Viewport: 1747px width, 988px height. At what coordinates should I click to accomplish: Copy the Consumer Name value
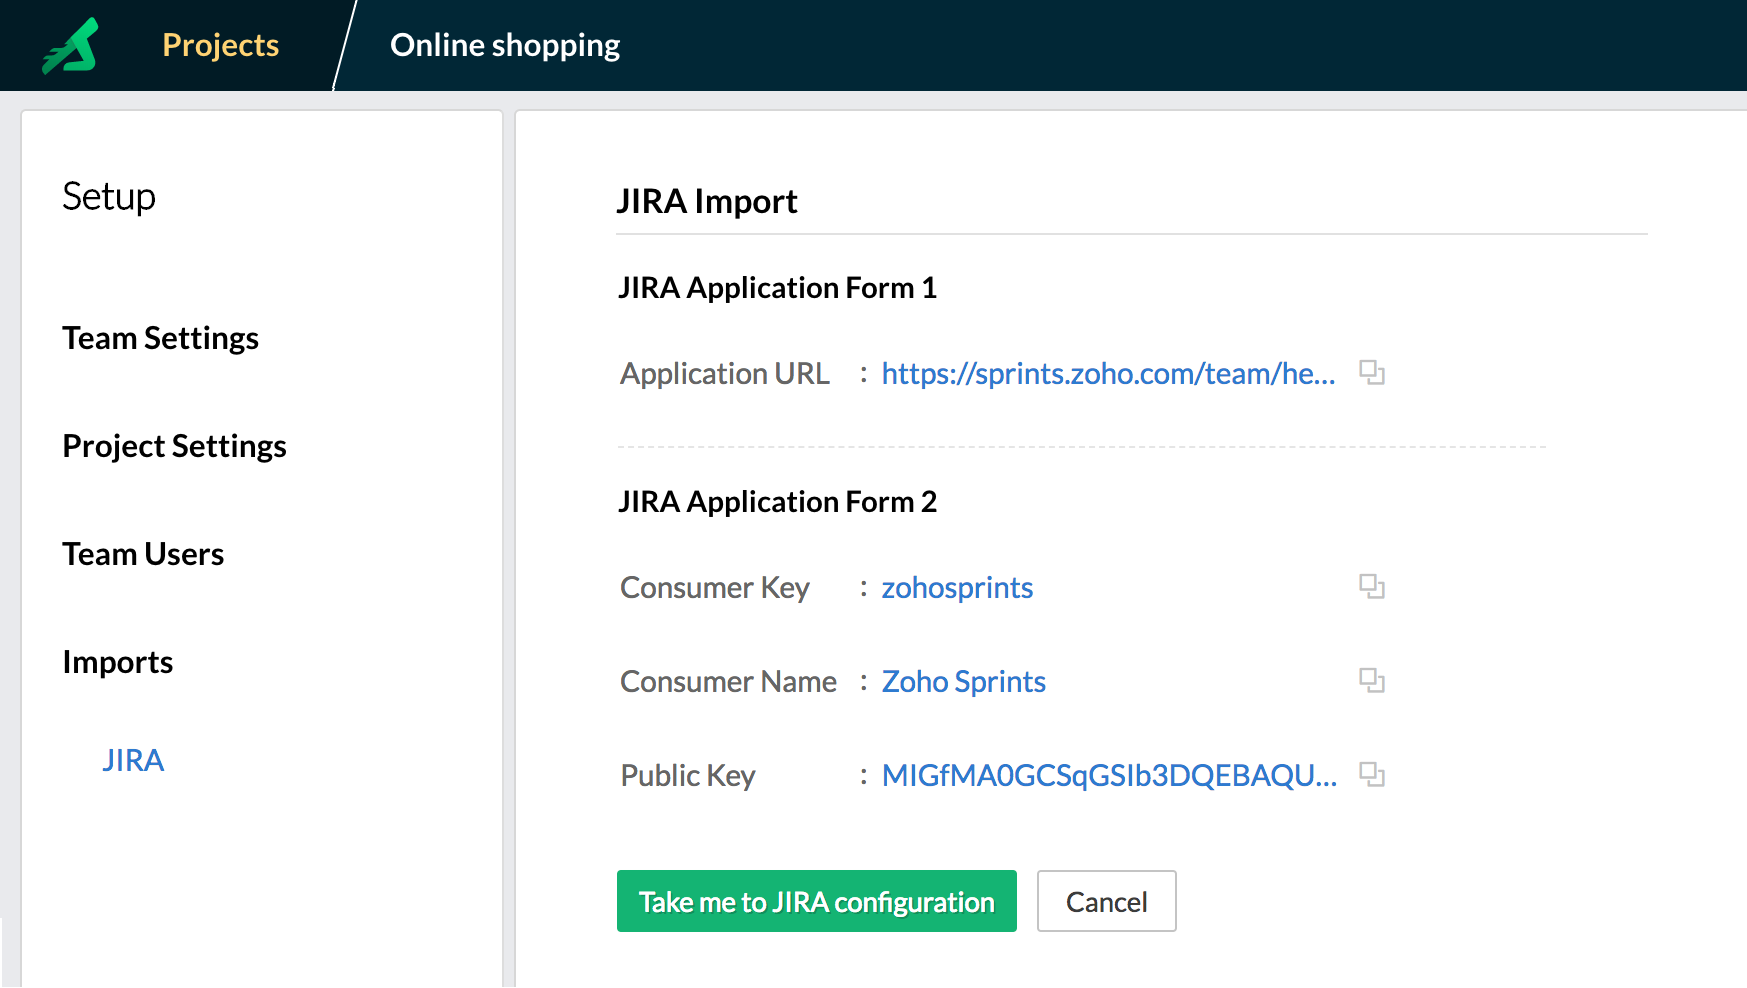(x=1371, y=681)
